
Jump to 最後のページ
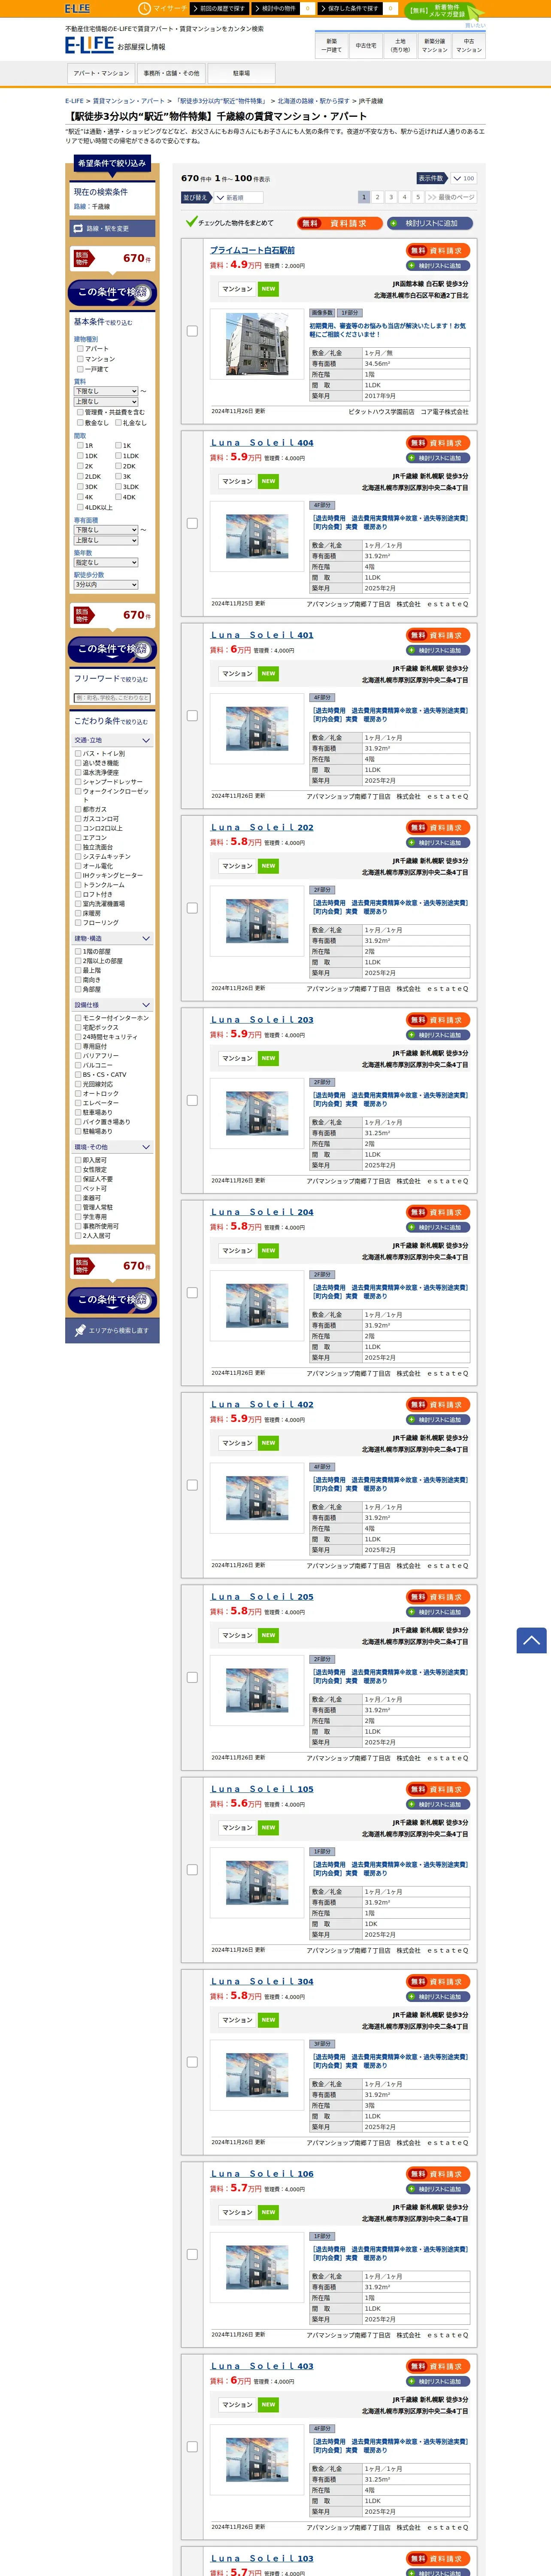pyautogui.click(x=450, y=198)
